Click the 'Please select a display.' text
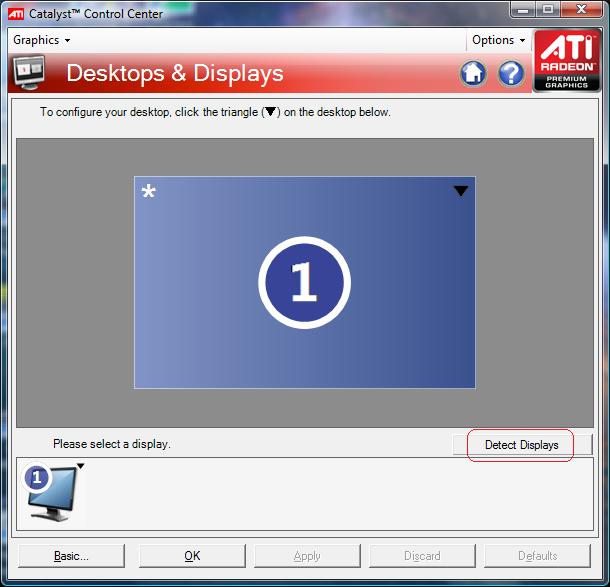Viewport: 610px width, 587px height. click(112, 444)
